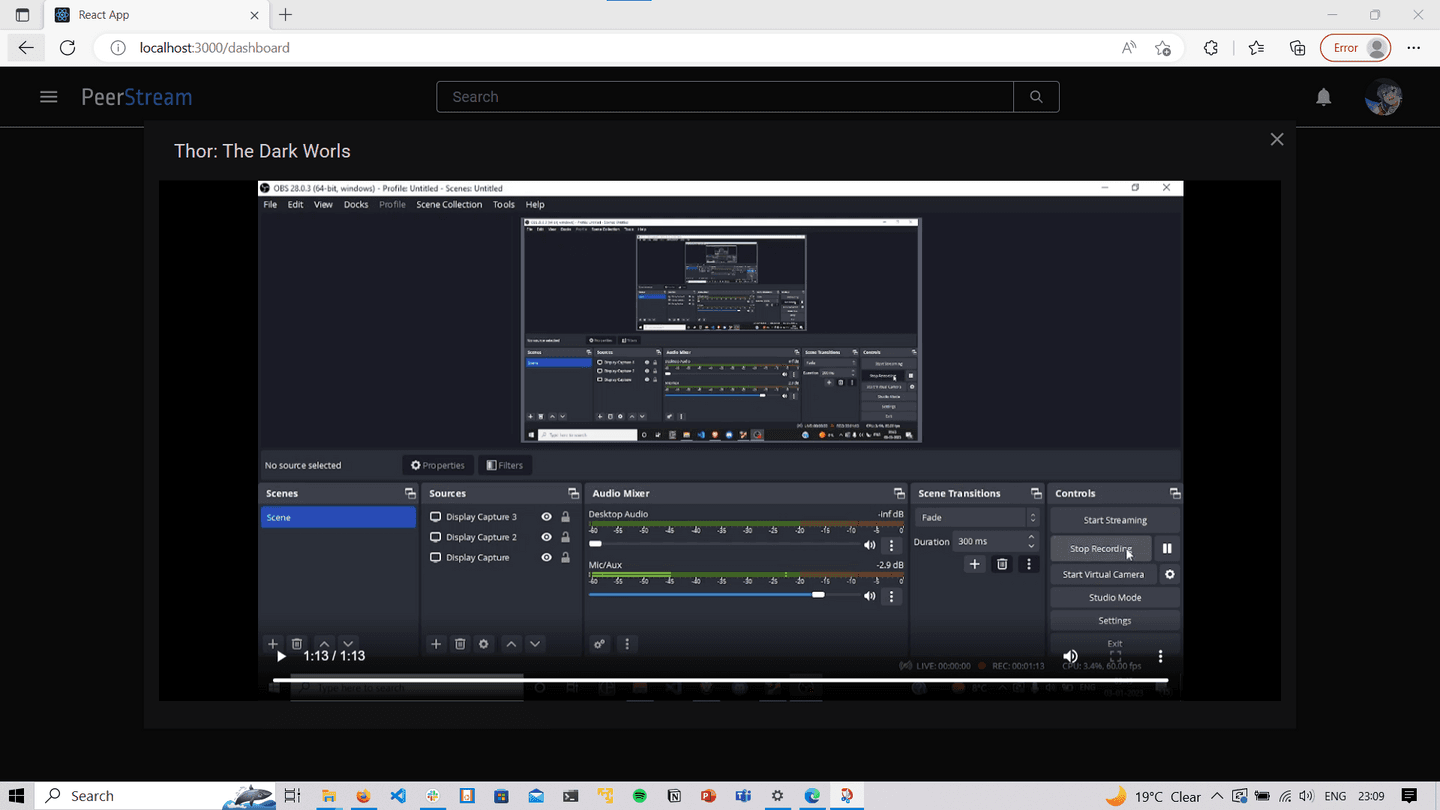1440x810 pixels.
Task: Open user profile avatar menu
Action: pyautogui.click(x=1383, y=97)
